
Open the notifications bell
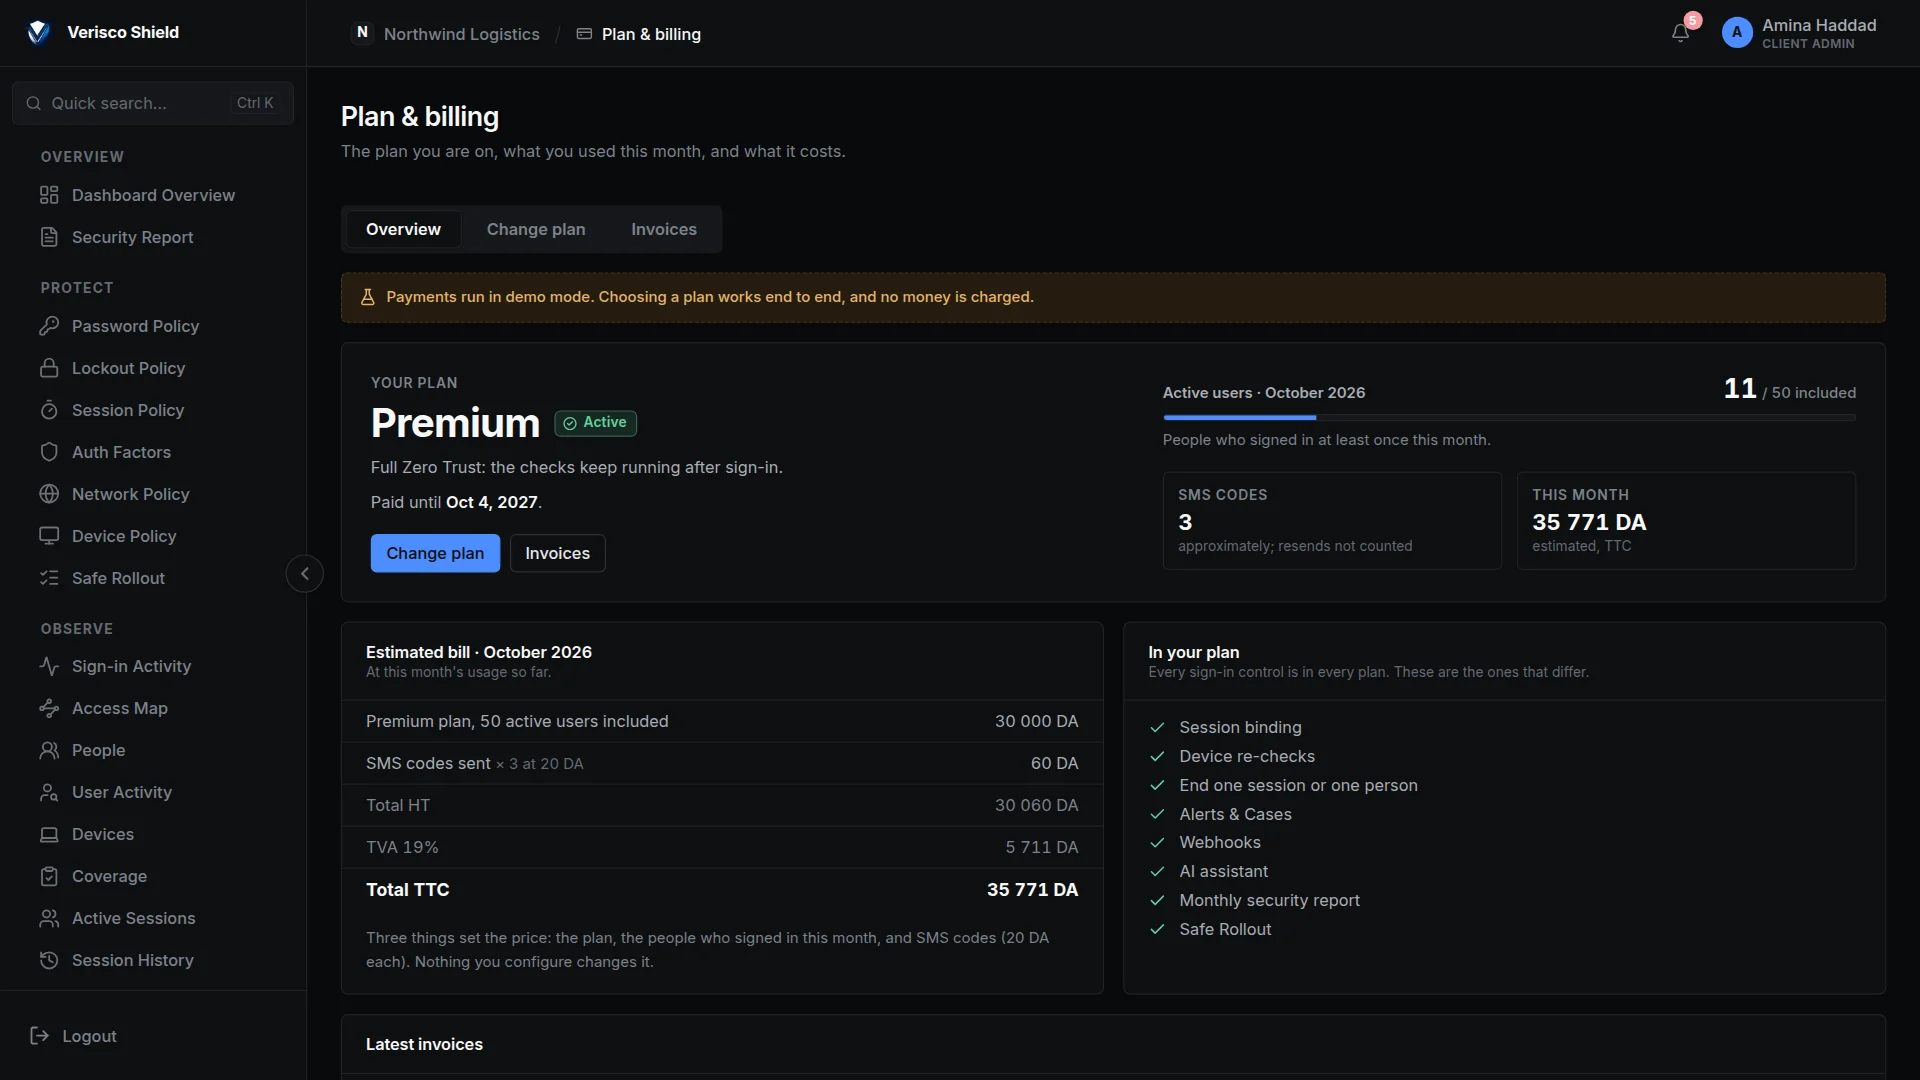(x=1681, y=33)
